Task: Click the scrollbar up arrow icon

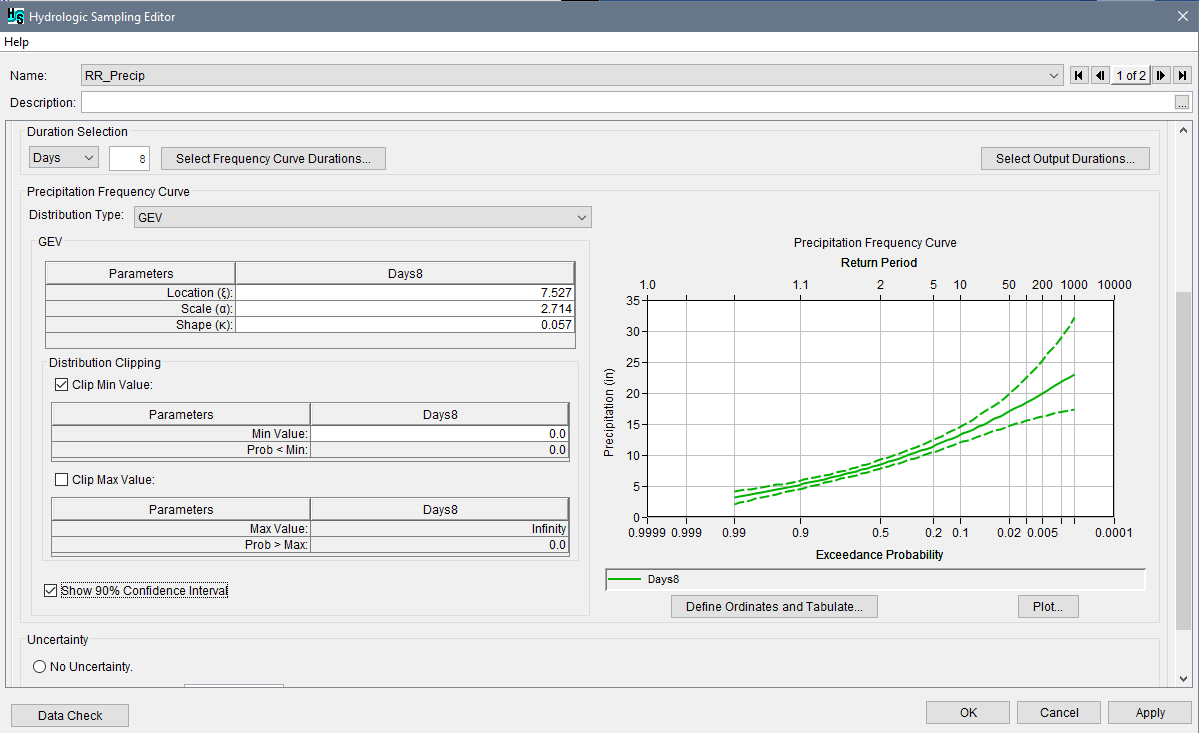Action: tap(1183, 128)
